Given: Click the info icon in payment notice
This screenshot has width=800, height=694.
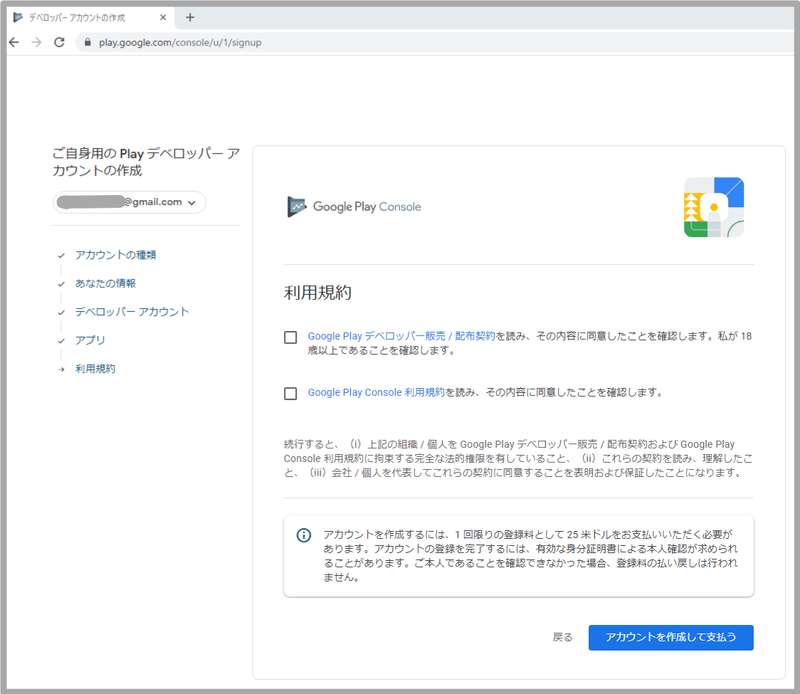Looking at the screenshot, I should click(304, 535).
